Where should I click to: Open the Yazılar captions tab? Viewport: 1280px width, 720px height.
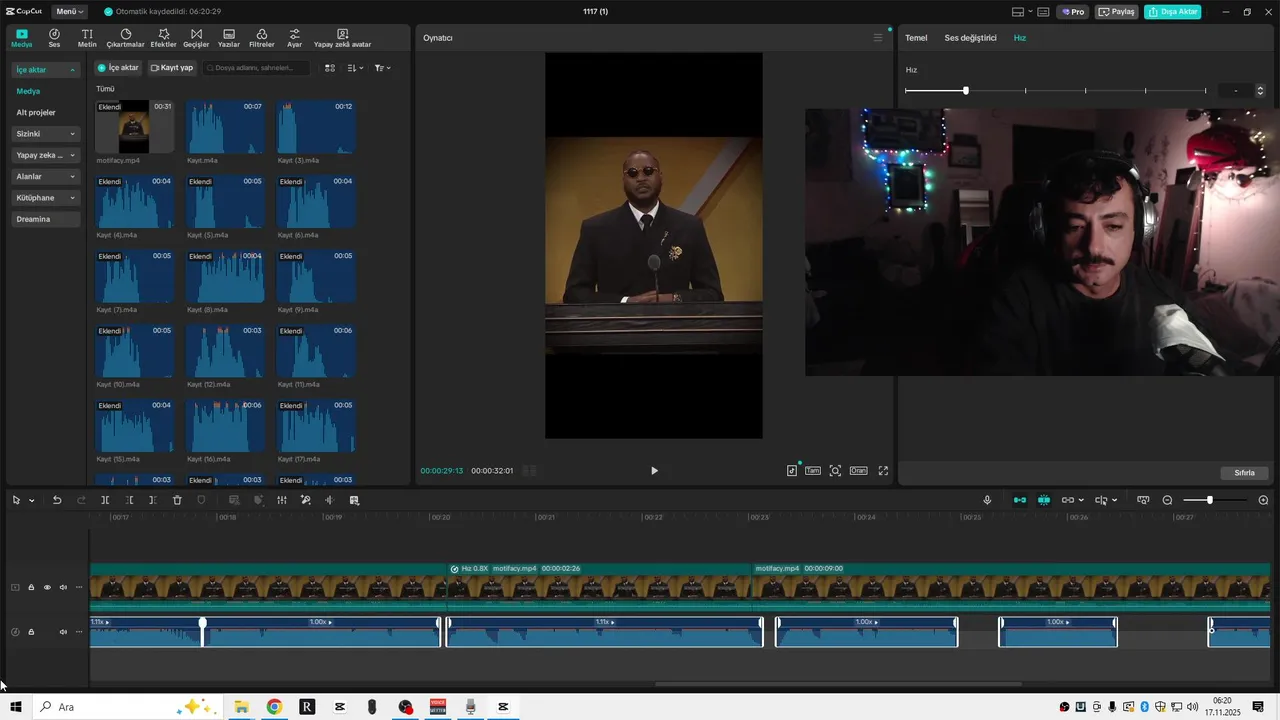229,38
